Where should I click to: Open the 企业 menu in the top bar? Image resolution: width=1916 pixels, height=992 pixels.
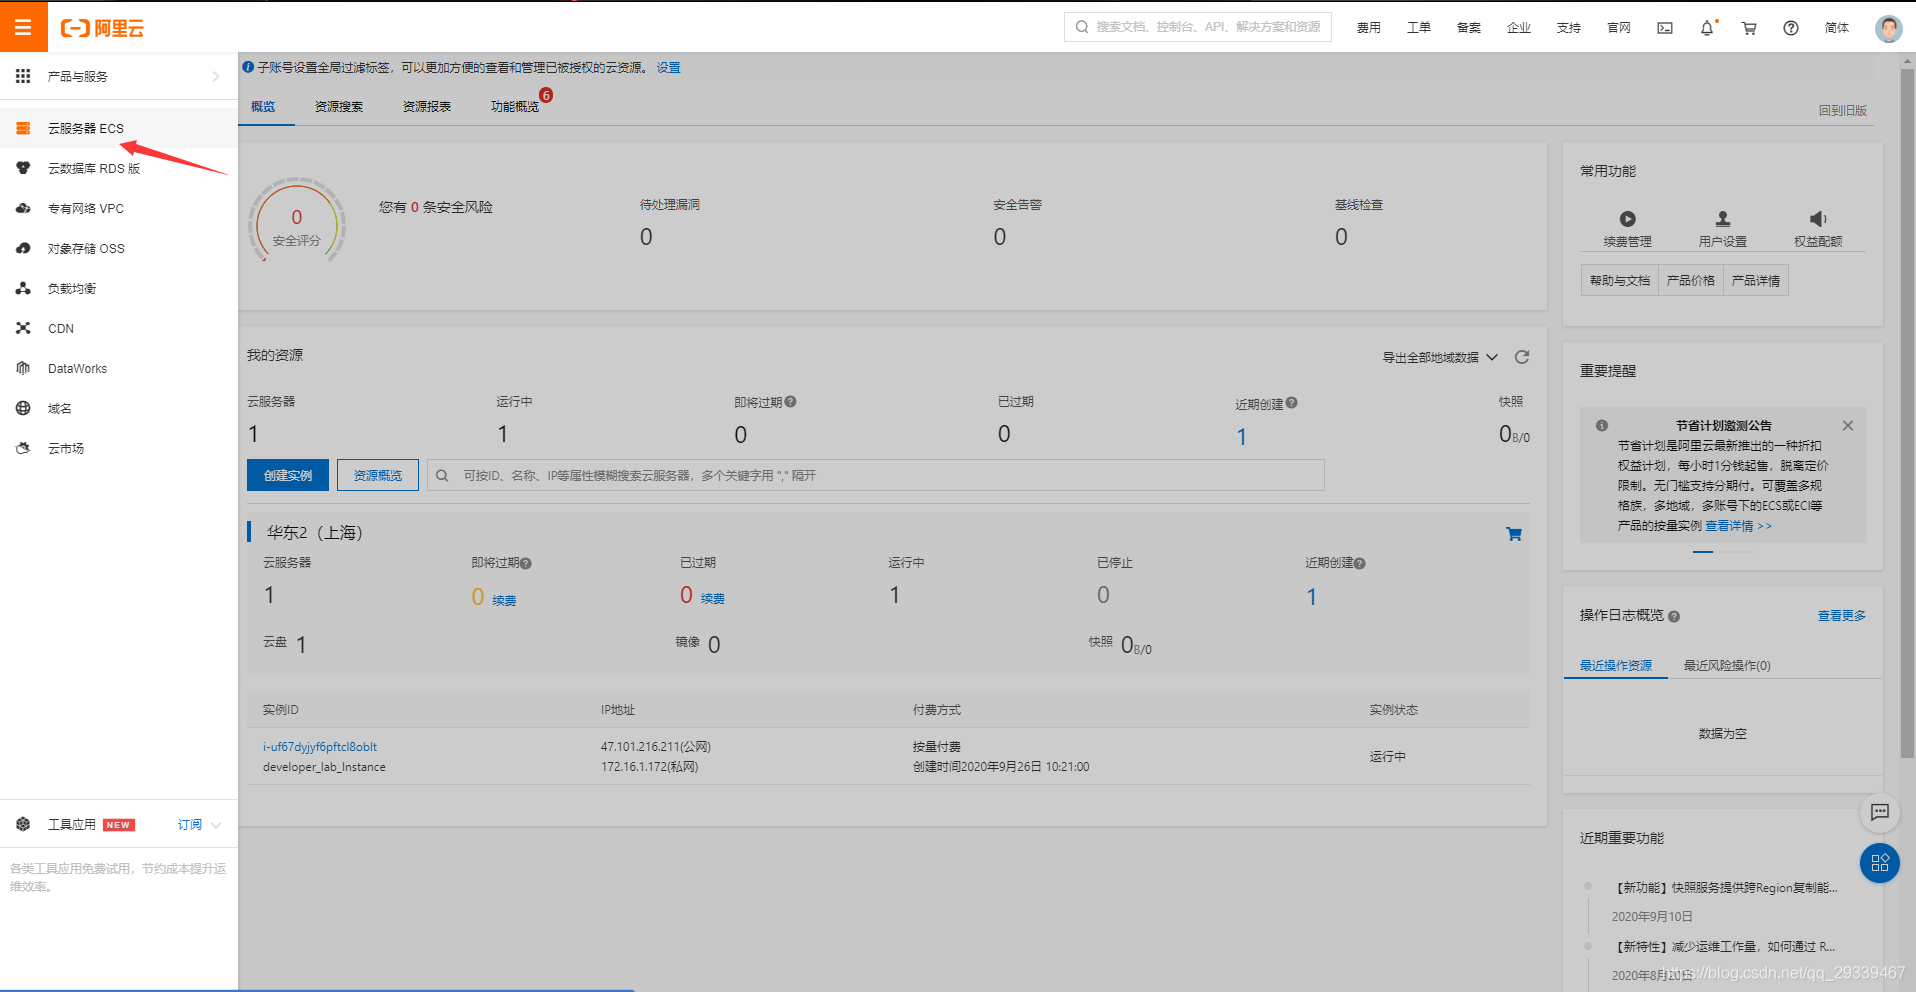[x=1518, y=28]
